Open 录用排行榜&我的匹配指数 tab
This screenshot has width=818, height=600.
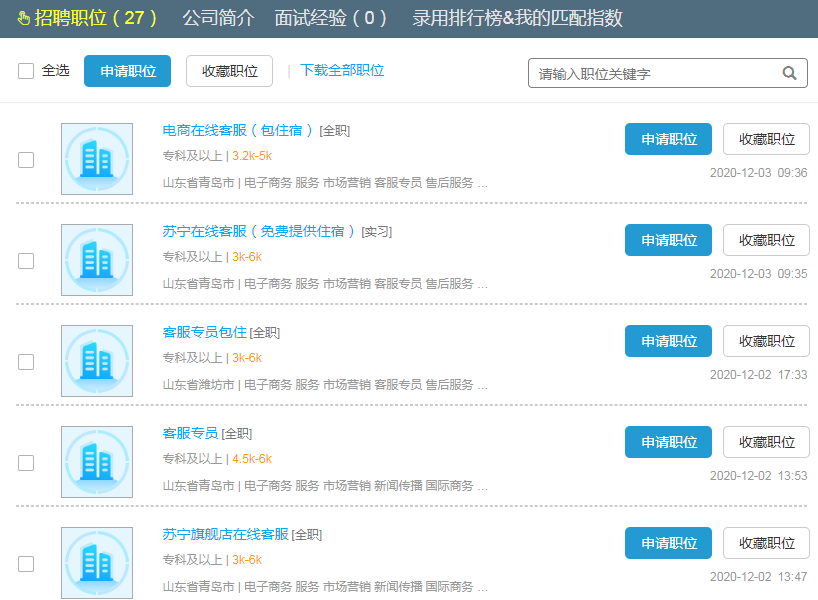pos(517,18)
